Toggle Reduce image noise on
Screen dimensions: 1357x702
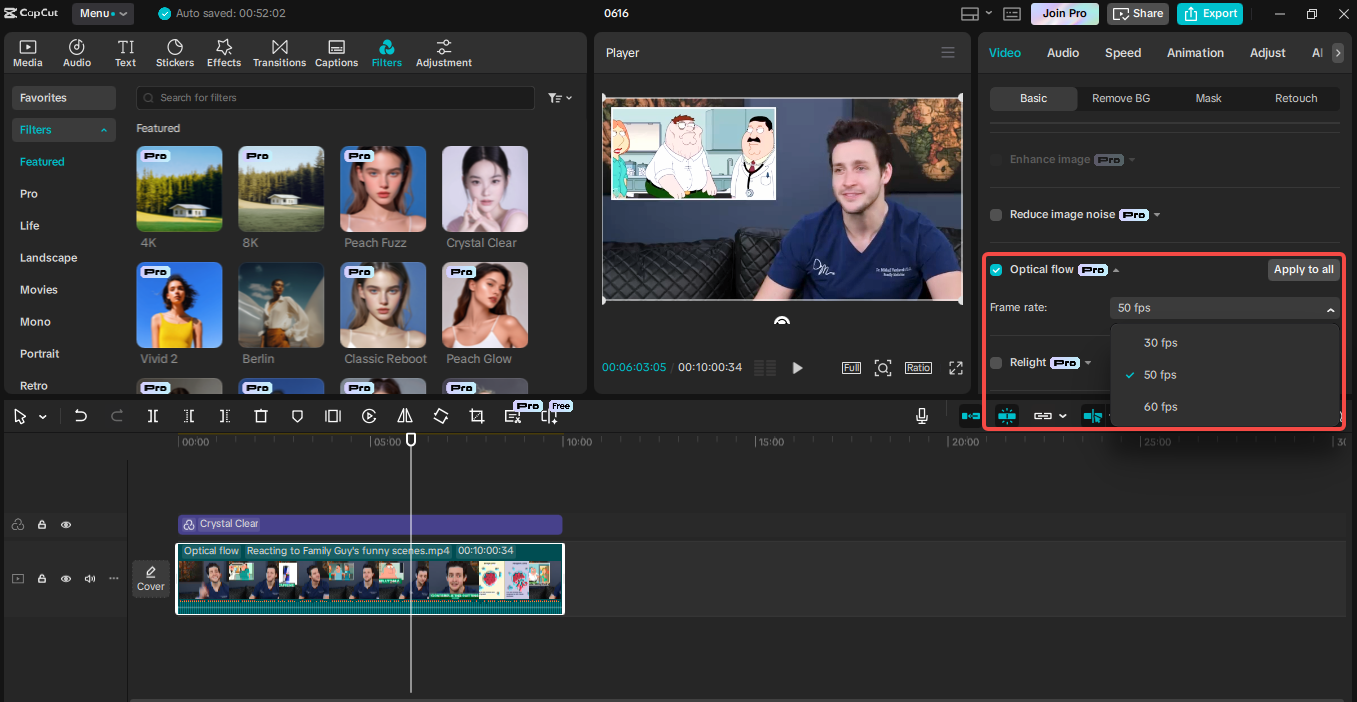tap(995, 214)
